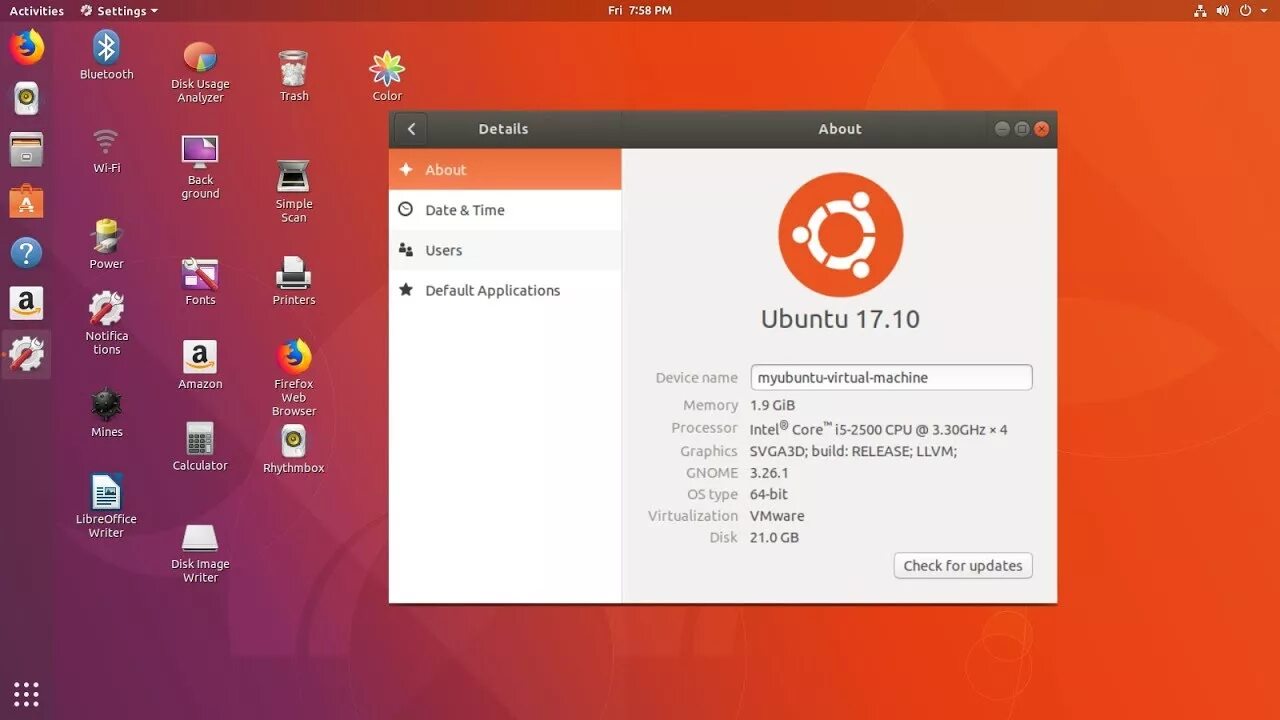The height and width of the screenshot is (720, 1280).
Task: Launch Firefox Web Browser desktop icon
Action: (x=294, y=378)
